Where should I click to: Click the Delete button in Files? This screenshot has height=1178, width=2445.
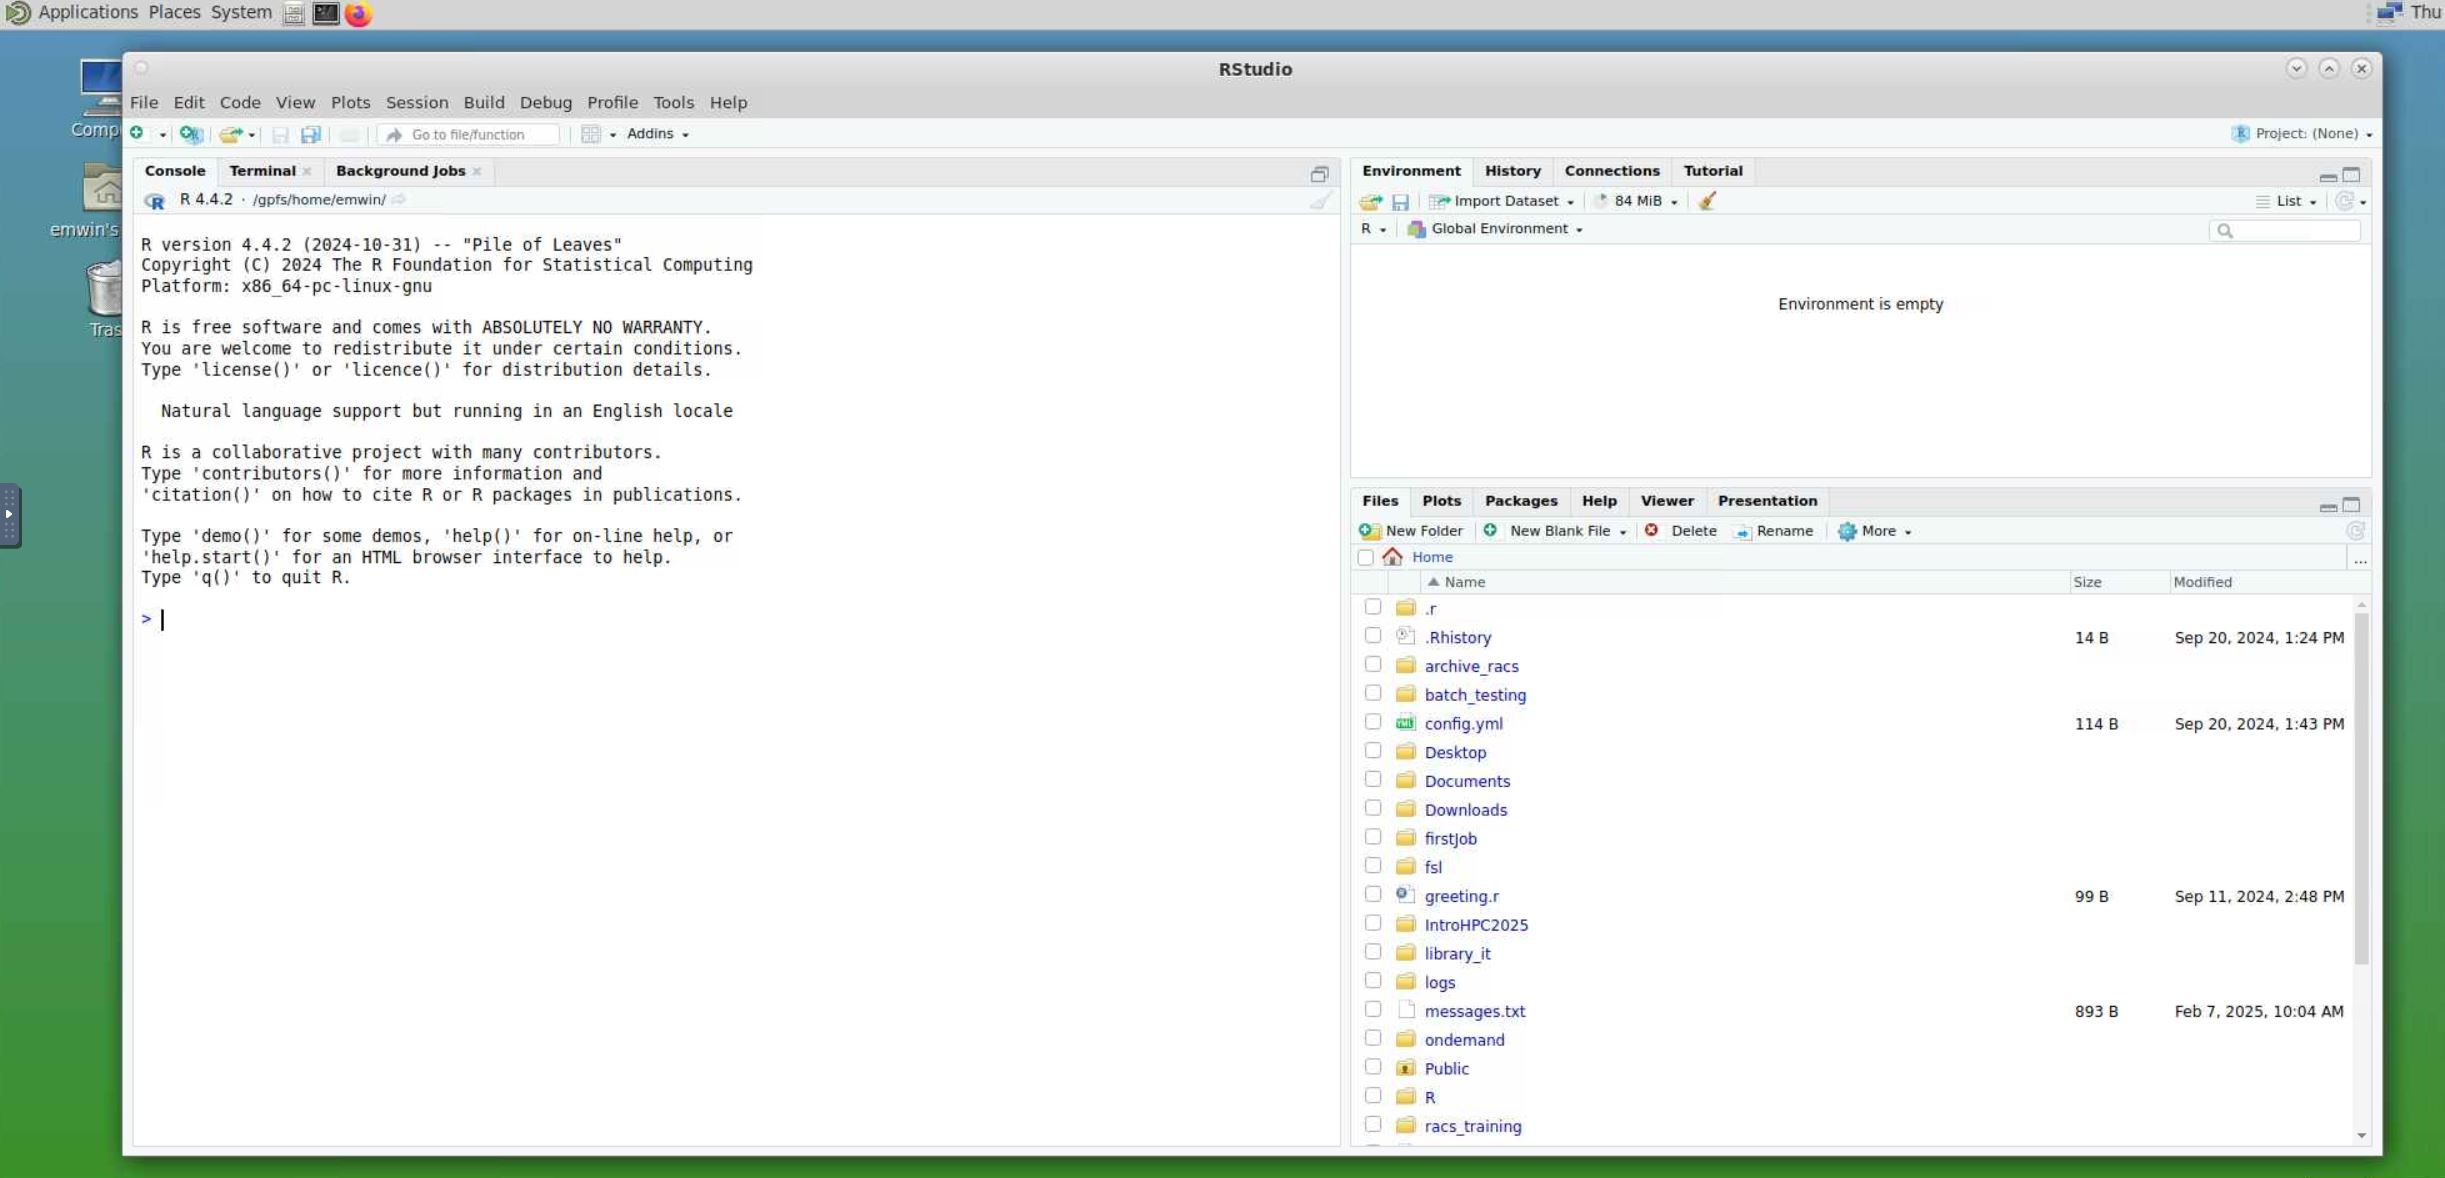(x=1680, y=531)
